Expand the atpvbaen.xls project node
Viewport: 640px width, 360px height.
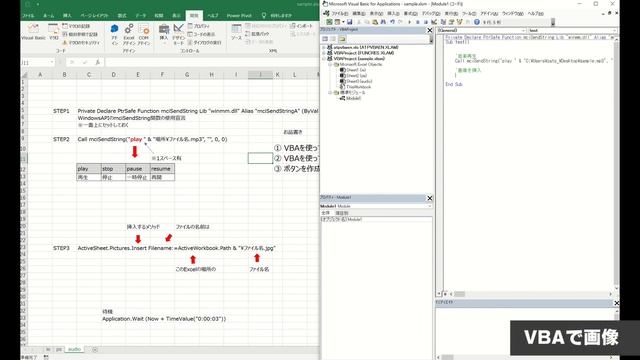coord(324,47)
